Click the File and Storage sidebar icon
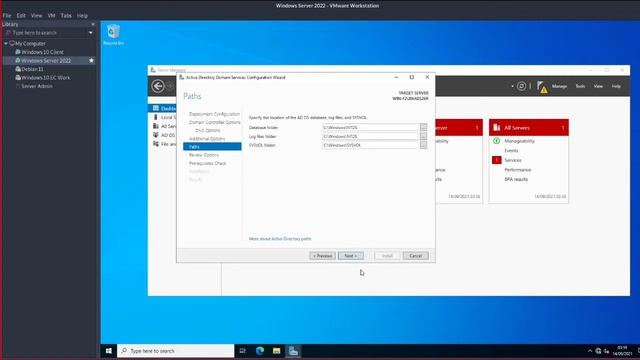The width and height of the screenshot is (640, 360). (156, 144)
